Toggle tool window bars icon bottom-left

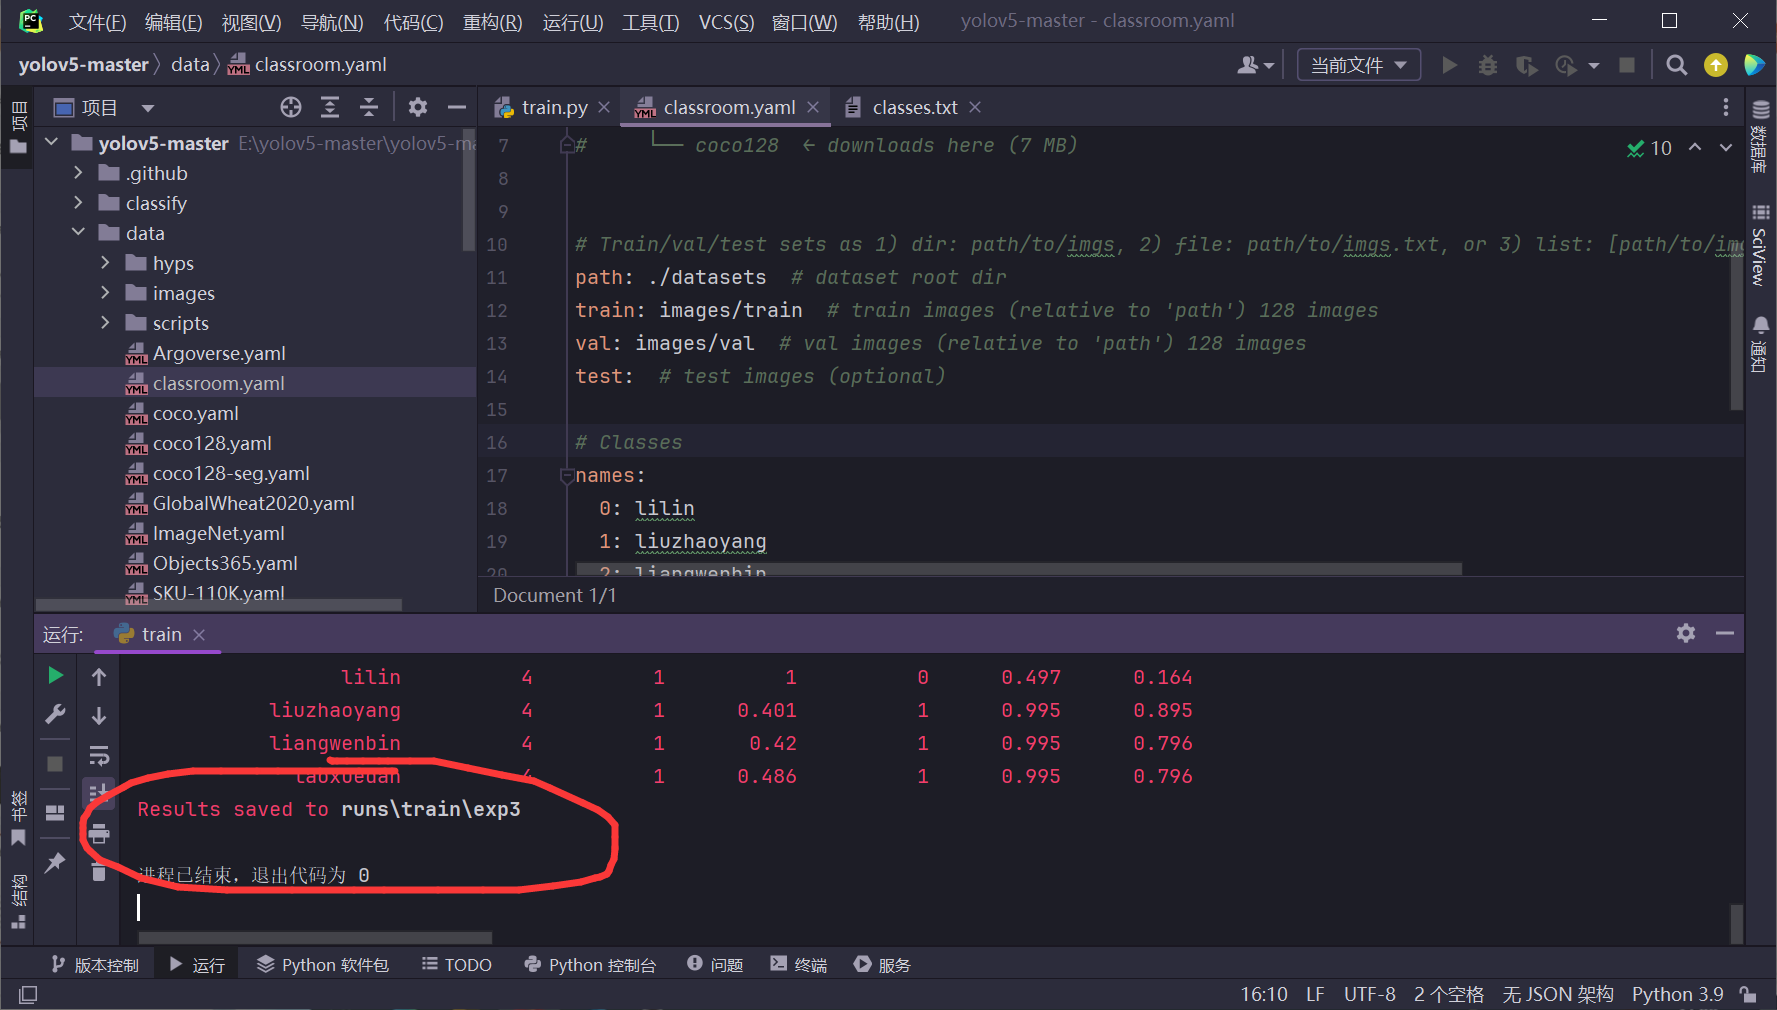coord(28,994)
